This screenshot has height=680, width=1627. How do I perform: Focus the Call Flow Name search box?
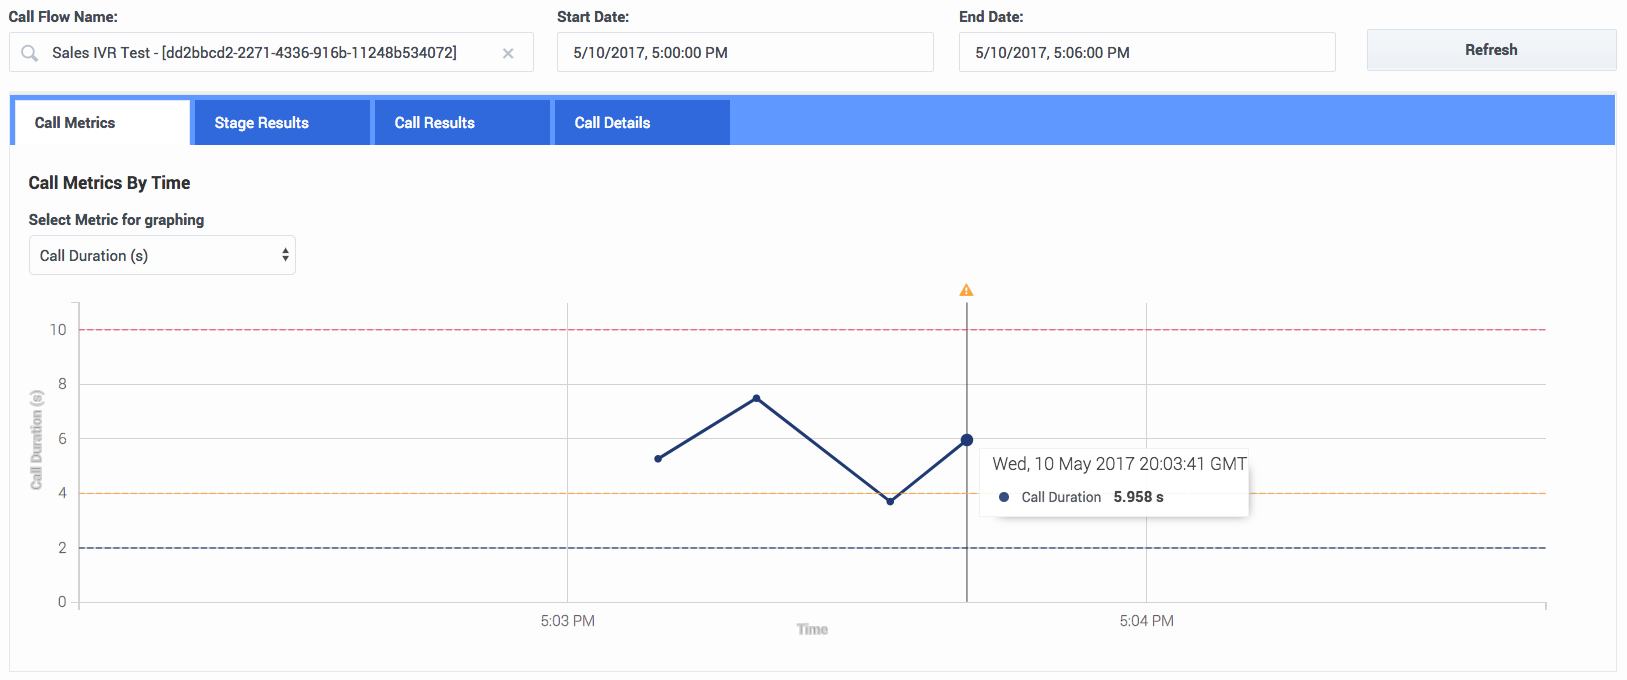[x=270, y=53]
